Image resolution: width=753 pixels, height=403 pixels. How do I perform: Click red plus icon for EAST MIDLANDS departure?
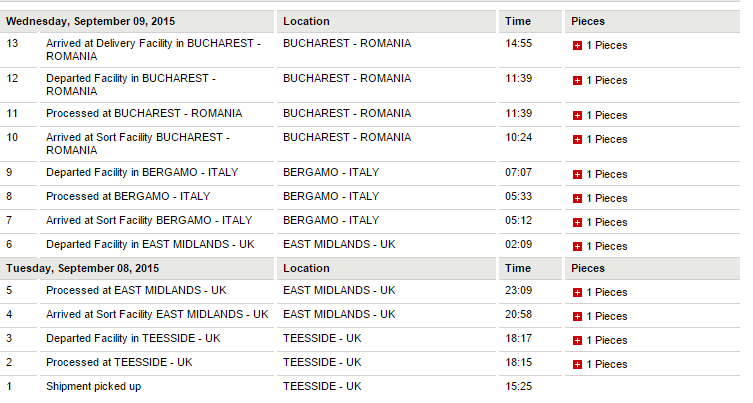577,247
